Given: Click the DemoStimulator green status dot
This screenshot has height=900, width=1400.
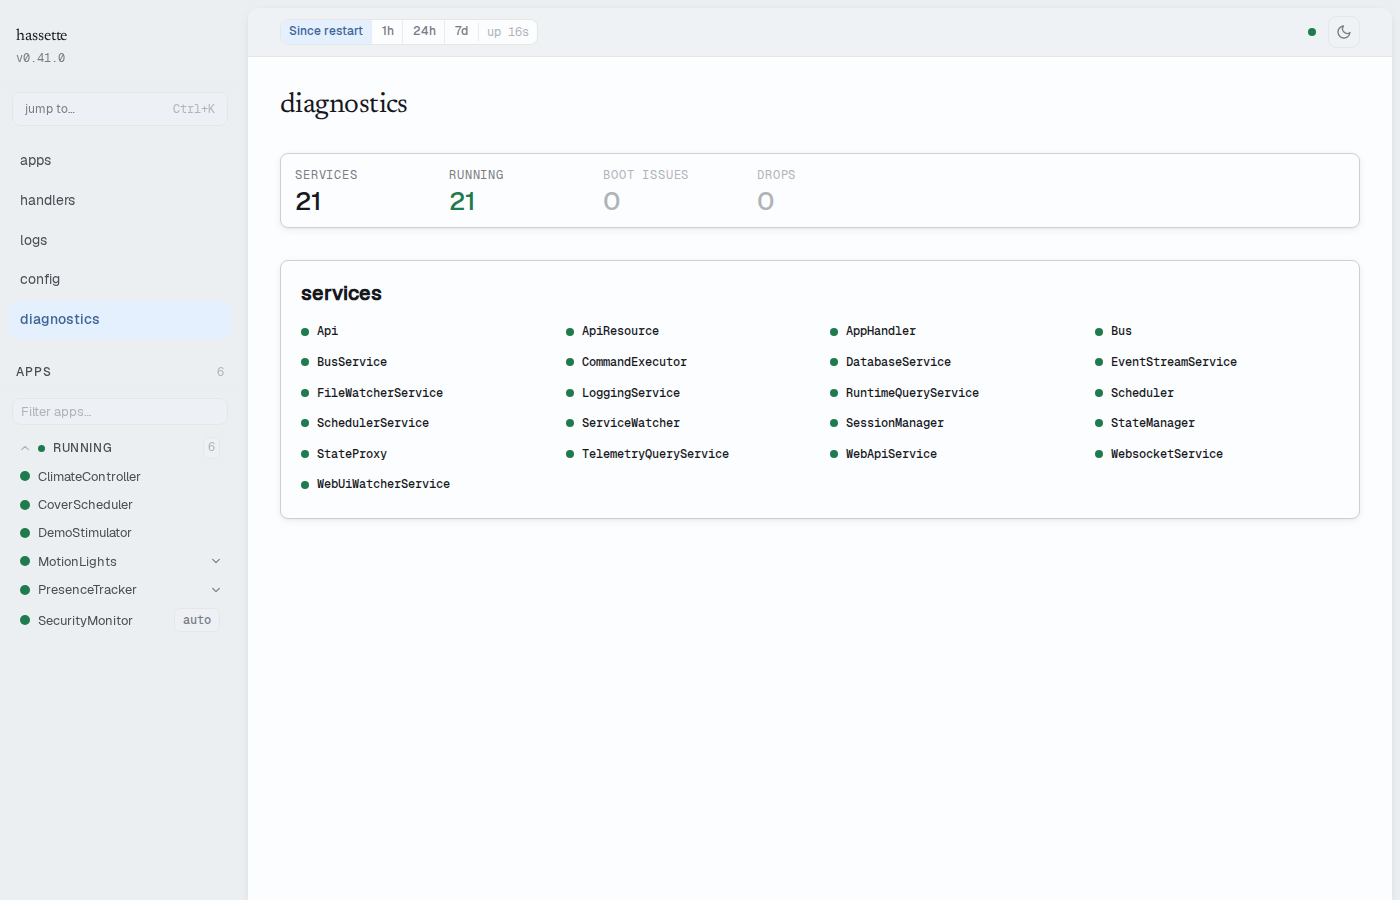Looking at the screenshot, I should [25, 533].
